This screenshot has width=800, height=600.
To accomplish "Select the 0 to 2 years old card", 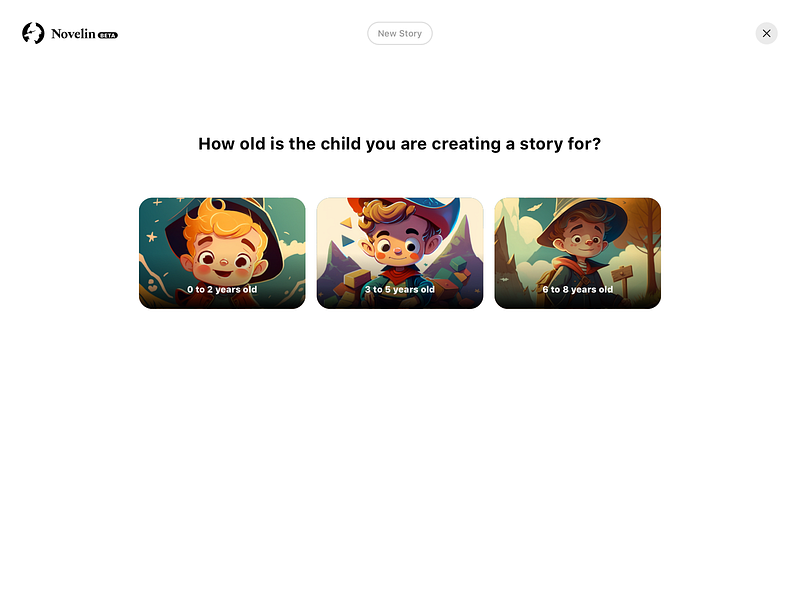I will pyautogui.click(x=222, y=253).
